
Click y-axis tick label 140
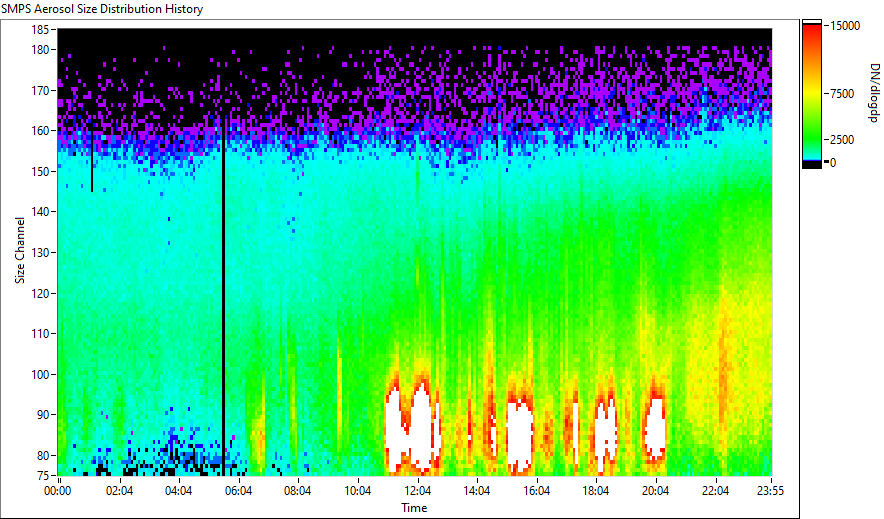coord(40,212)
